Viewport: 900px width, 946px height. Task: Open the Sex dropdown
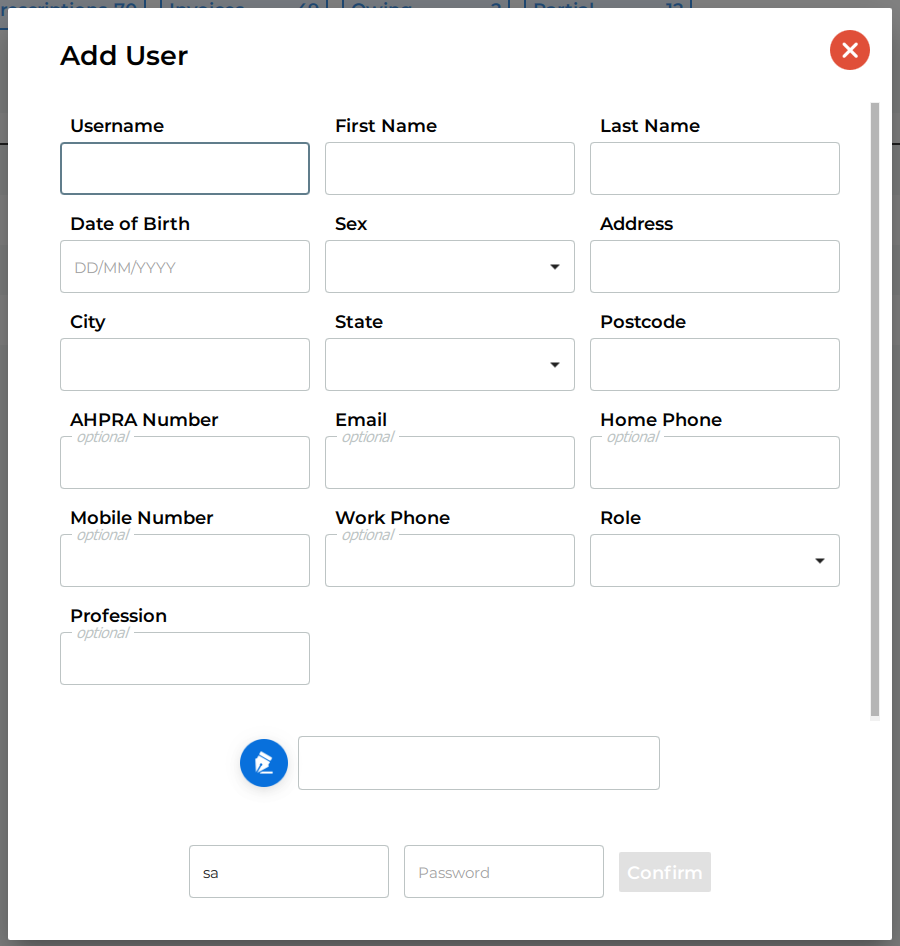pyautogui.click(x=449, y=267)
